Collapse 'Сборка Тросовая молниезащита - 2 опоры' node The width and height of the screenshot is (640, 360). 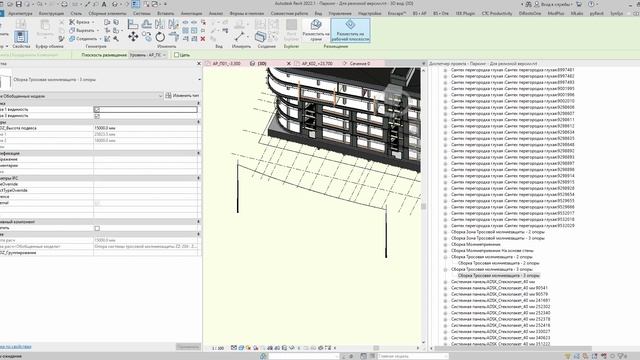tap(445, 257)
